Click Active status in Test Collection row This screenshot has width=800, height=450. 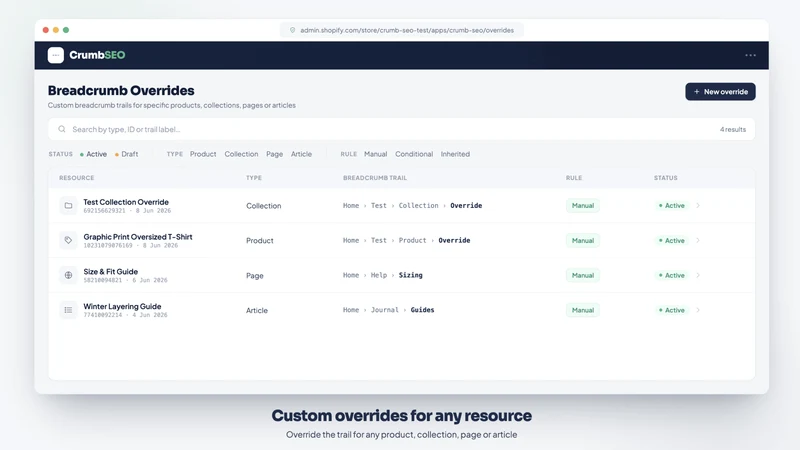(671, 206)
